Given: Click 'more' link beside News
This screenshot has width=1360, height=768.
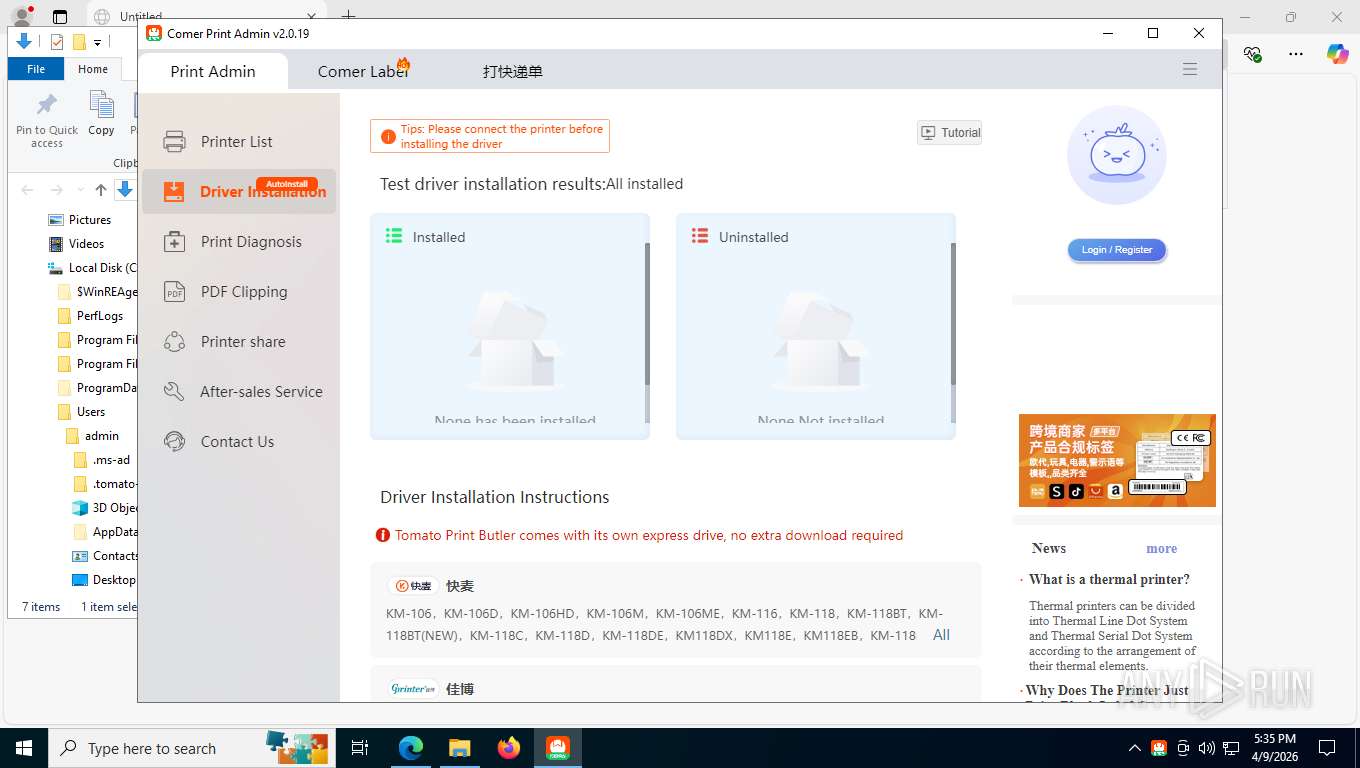Looking at the screenshot, I should [1161, 548].
